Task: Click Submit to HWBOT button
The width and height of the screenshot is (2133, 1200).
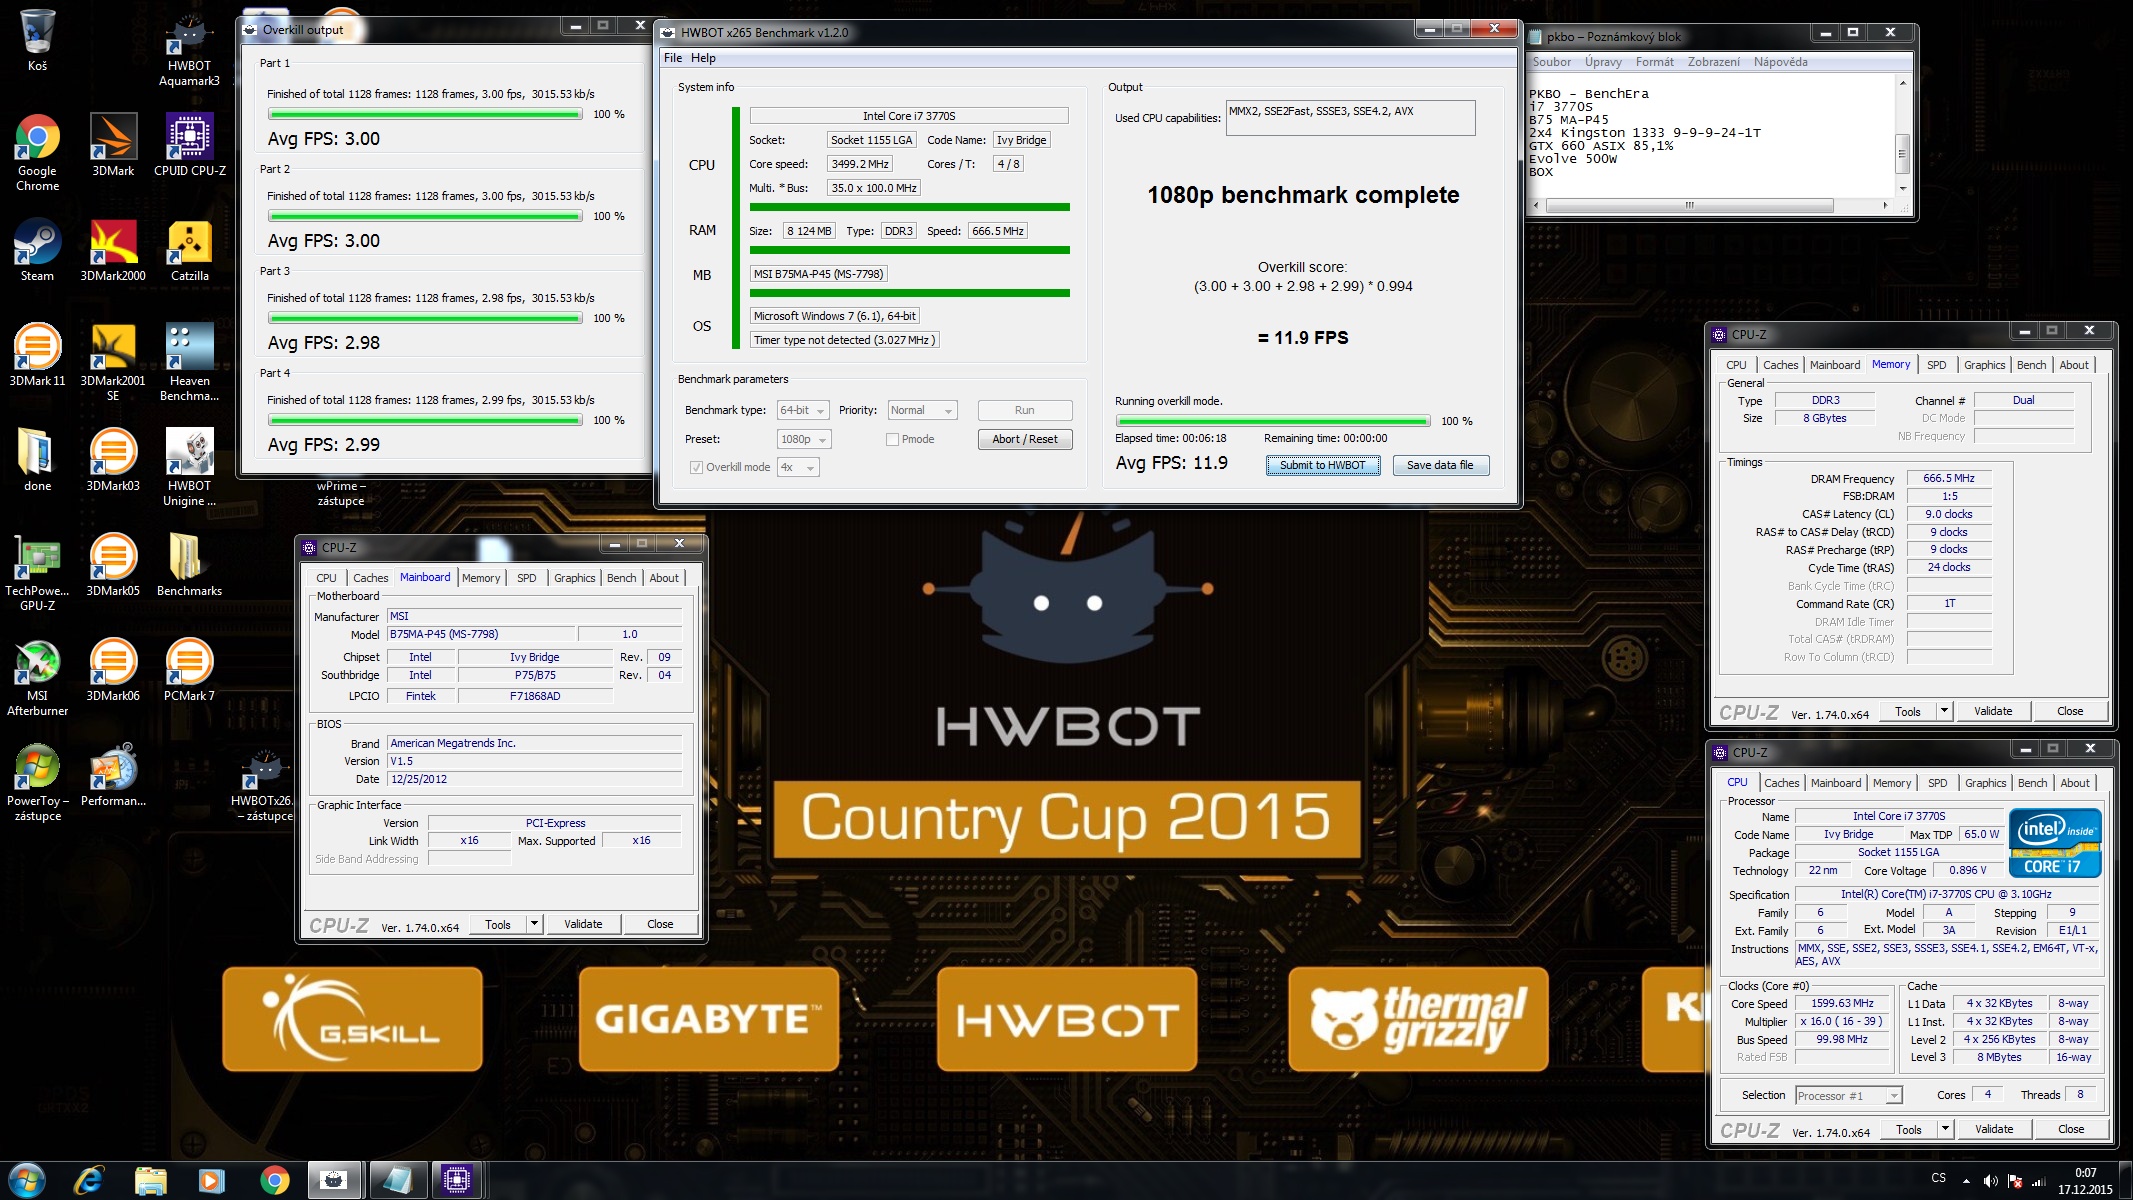Action: 1322,465
